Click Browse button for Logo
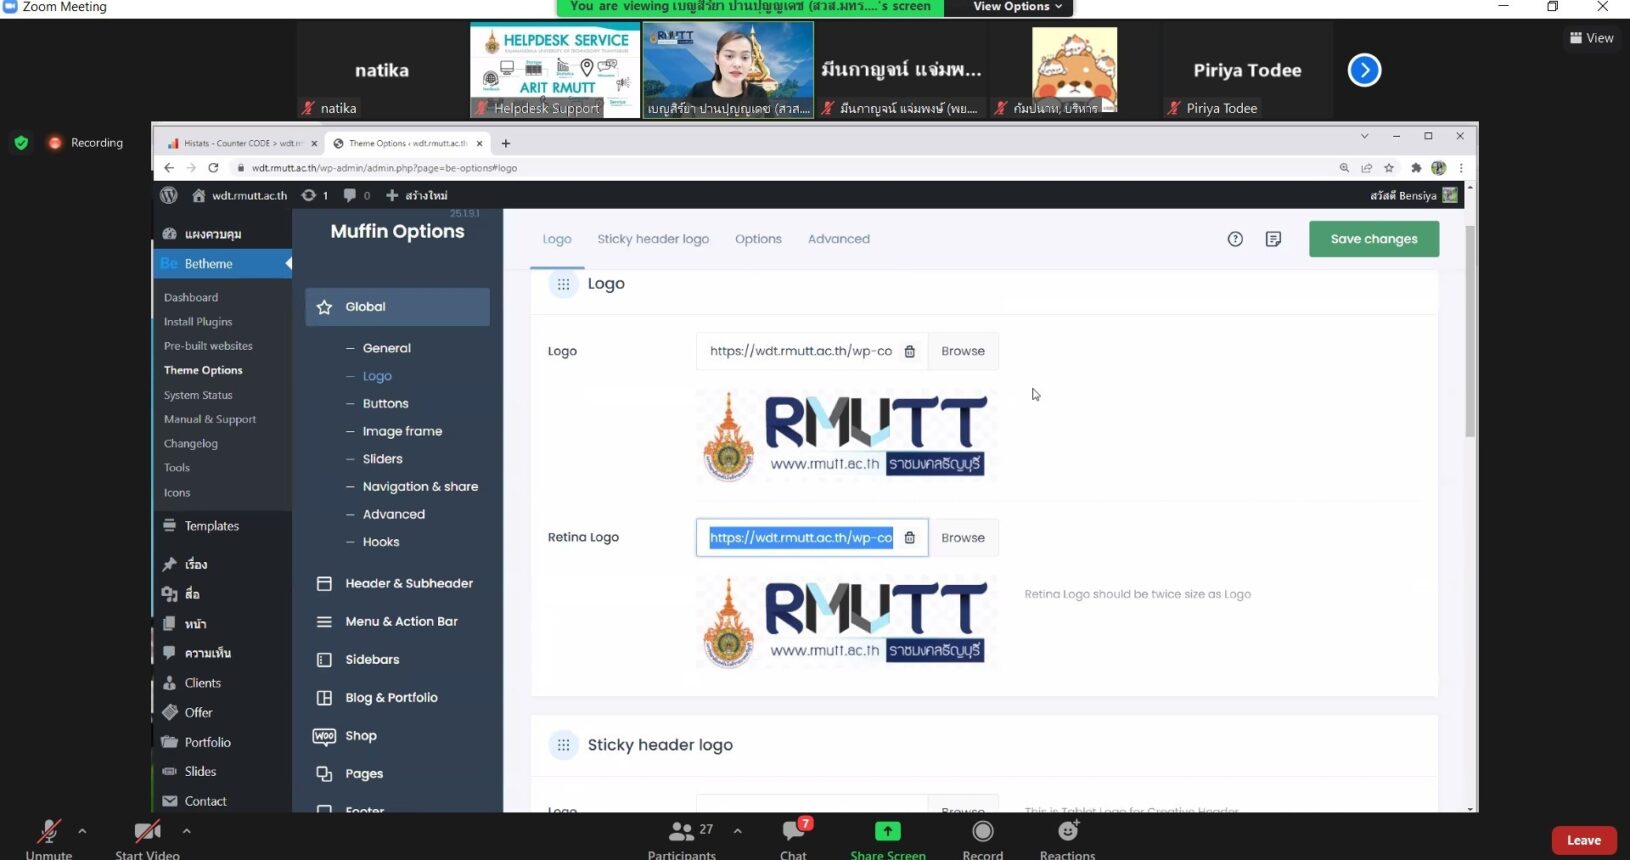The height and width of the screenshot is (860, 1630). [963, 351]
